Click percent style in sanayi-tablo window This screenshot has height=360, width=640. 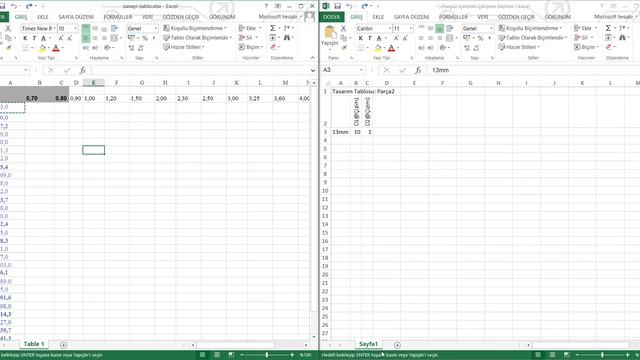pyautogui.click(x=144, y=38)
